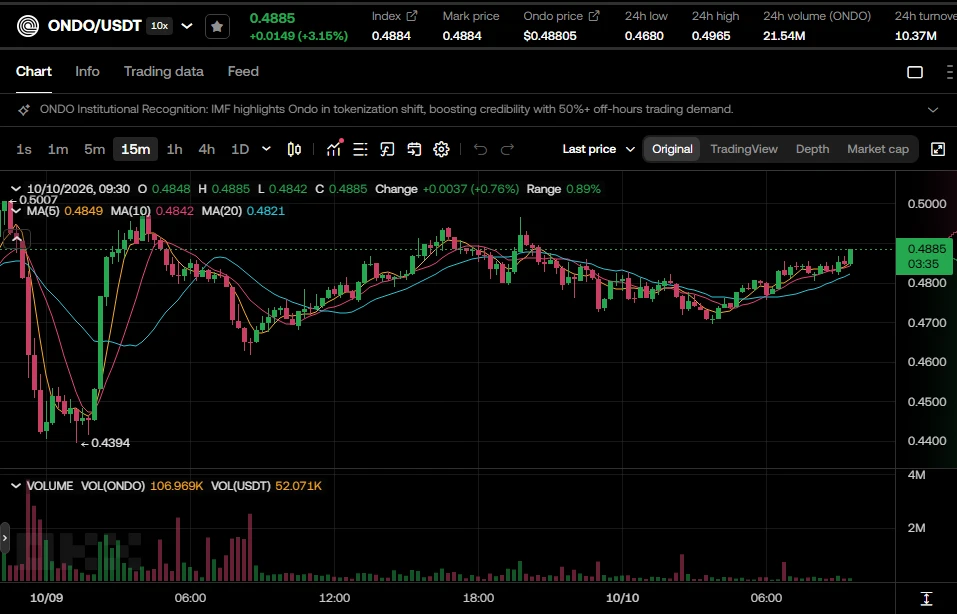Open the candlestick chart type selector
Image resolution: width=957 pixels, height=614 pixels.
pos(294,150)
